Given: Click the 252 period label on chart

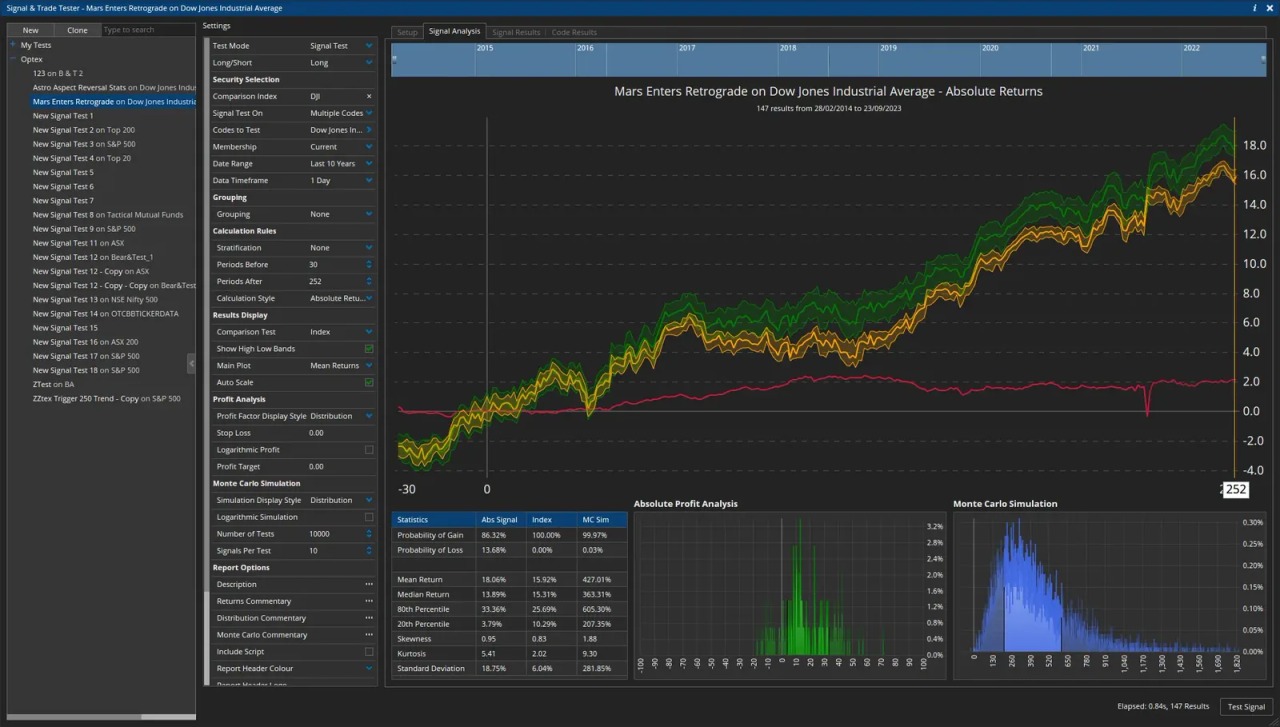Looking at the screenshot, I should click(1236, 489).
